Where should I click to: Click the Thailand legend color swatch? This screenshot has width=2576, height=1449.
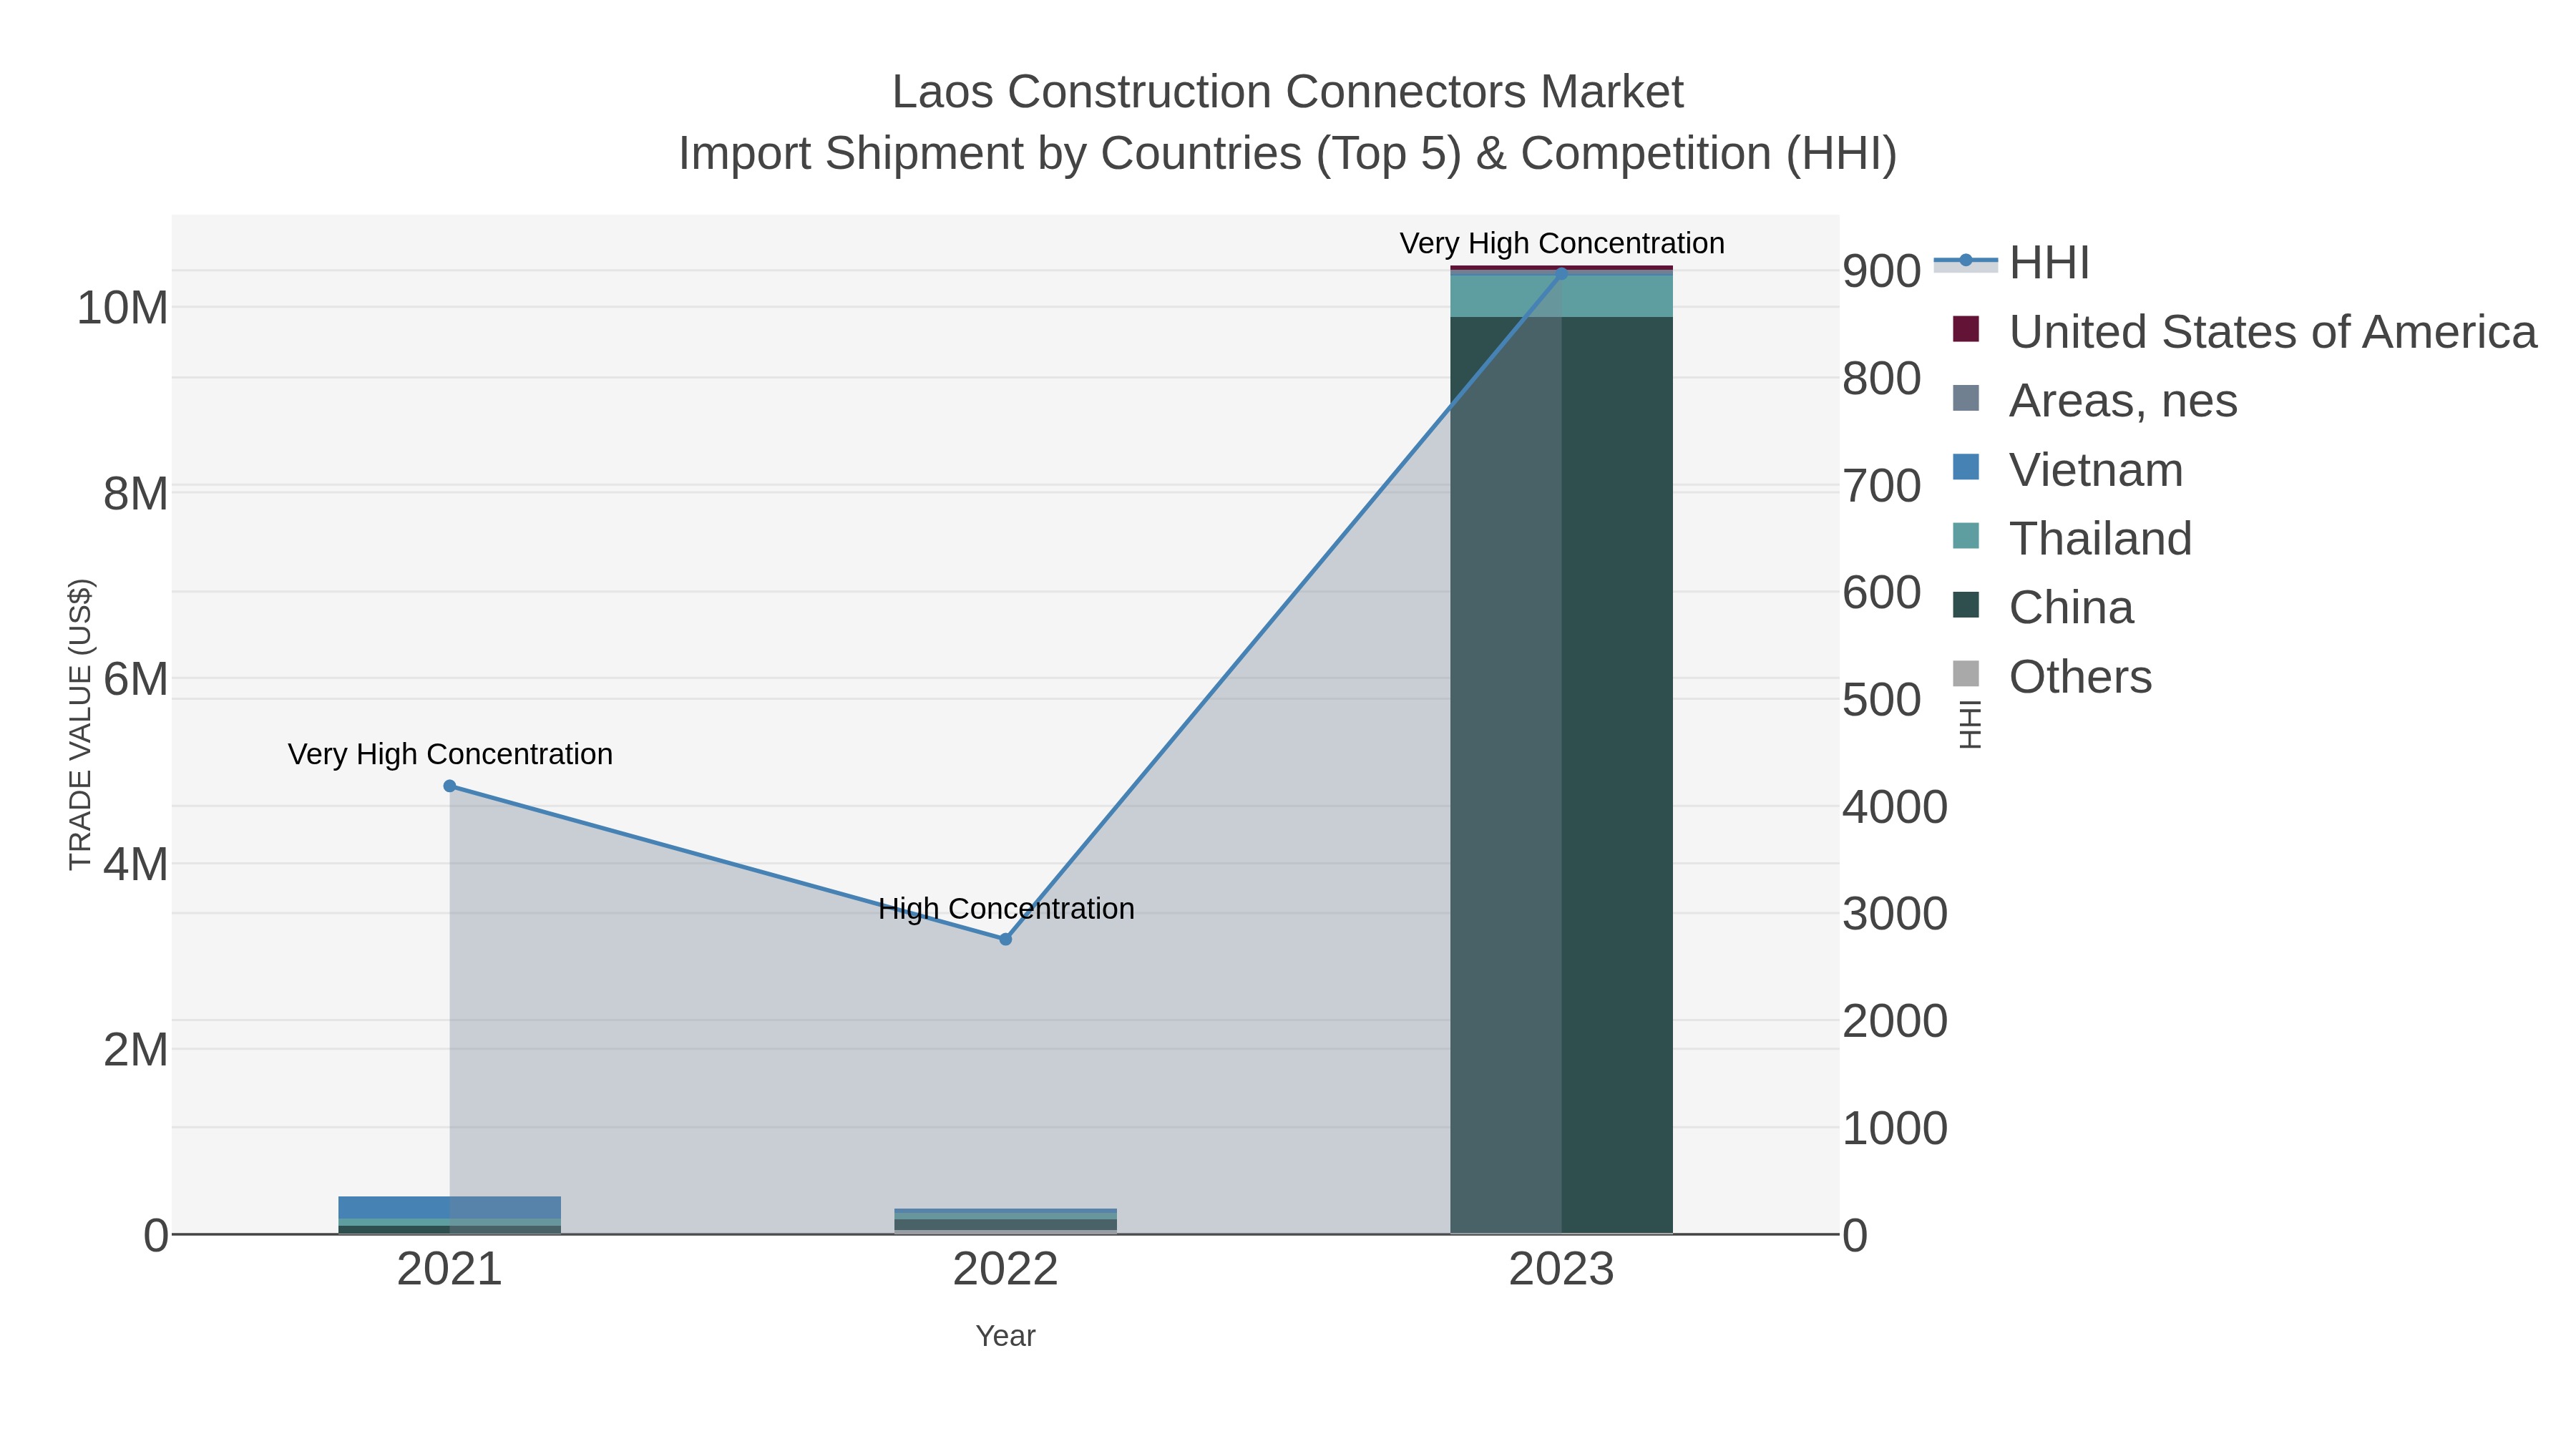[1966, 537]
